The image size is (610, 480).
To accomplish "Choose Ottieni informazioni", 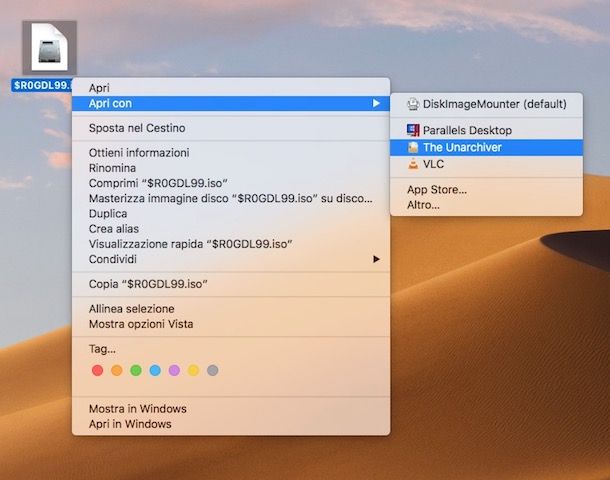I will click(231, 153).
